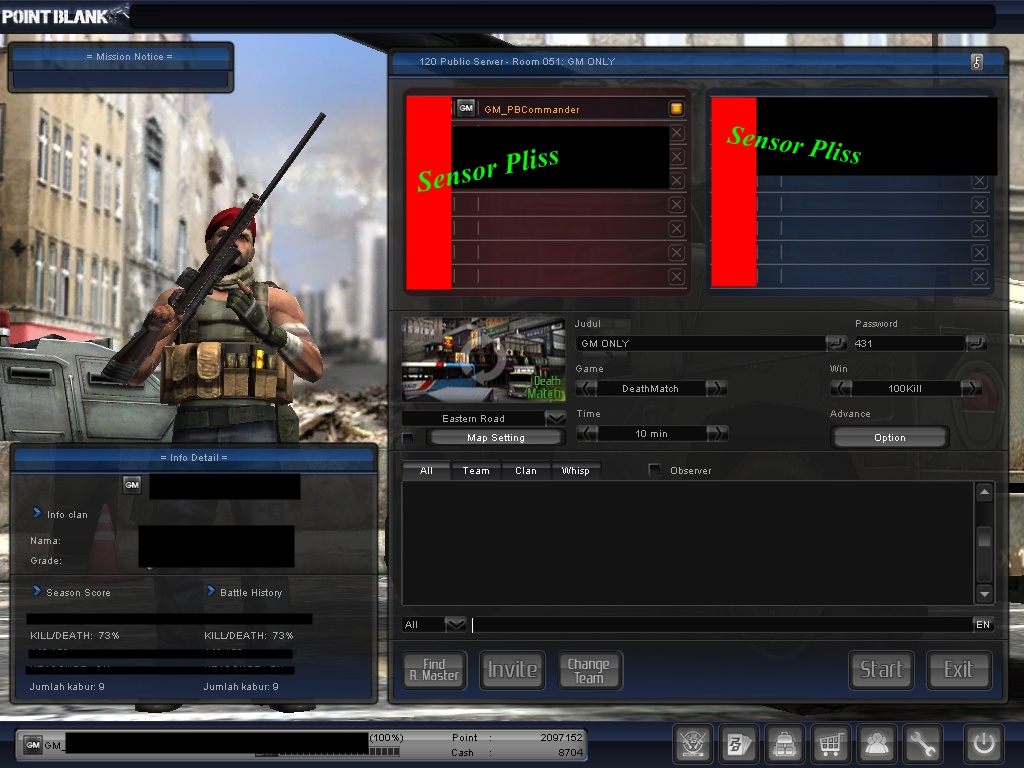Click chat scroll down arrow
This screenshot has height=768, width=1024.
click(984, 594)
